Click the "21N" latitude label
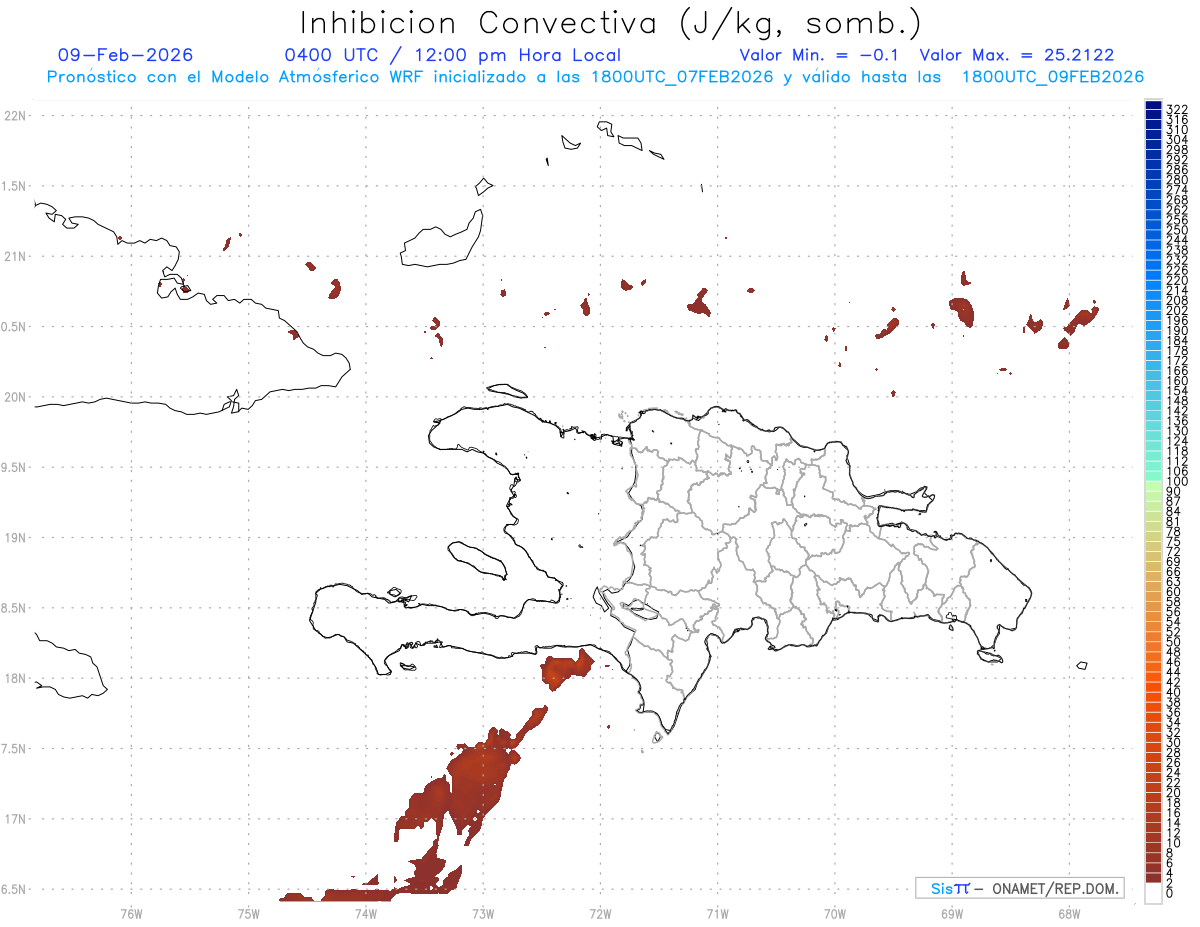The image size is (1200, 927). tap(14, 257)
